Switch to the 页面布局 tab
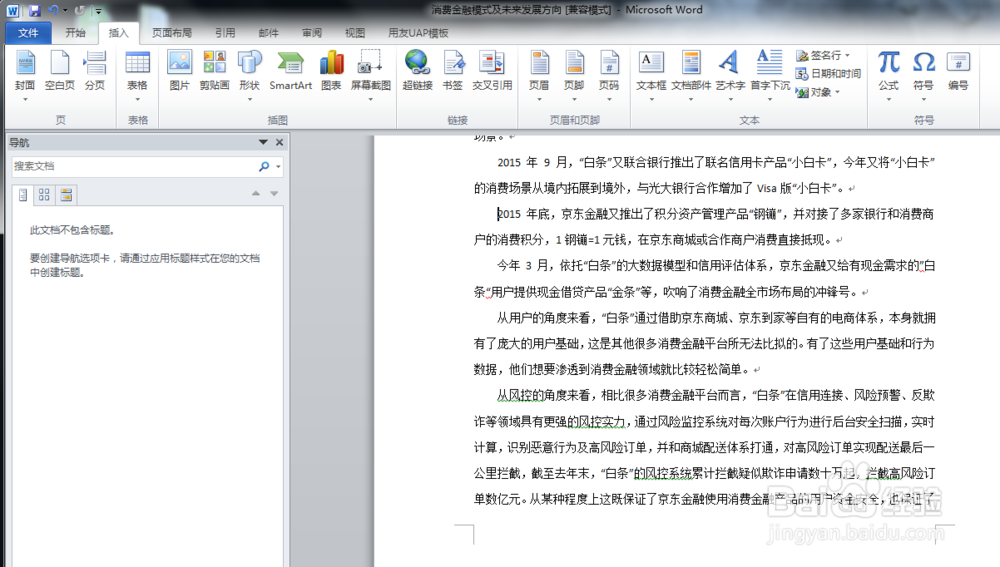 click(x=172, y=33)
